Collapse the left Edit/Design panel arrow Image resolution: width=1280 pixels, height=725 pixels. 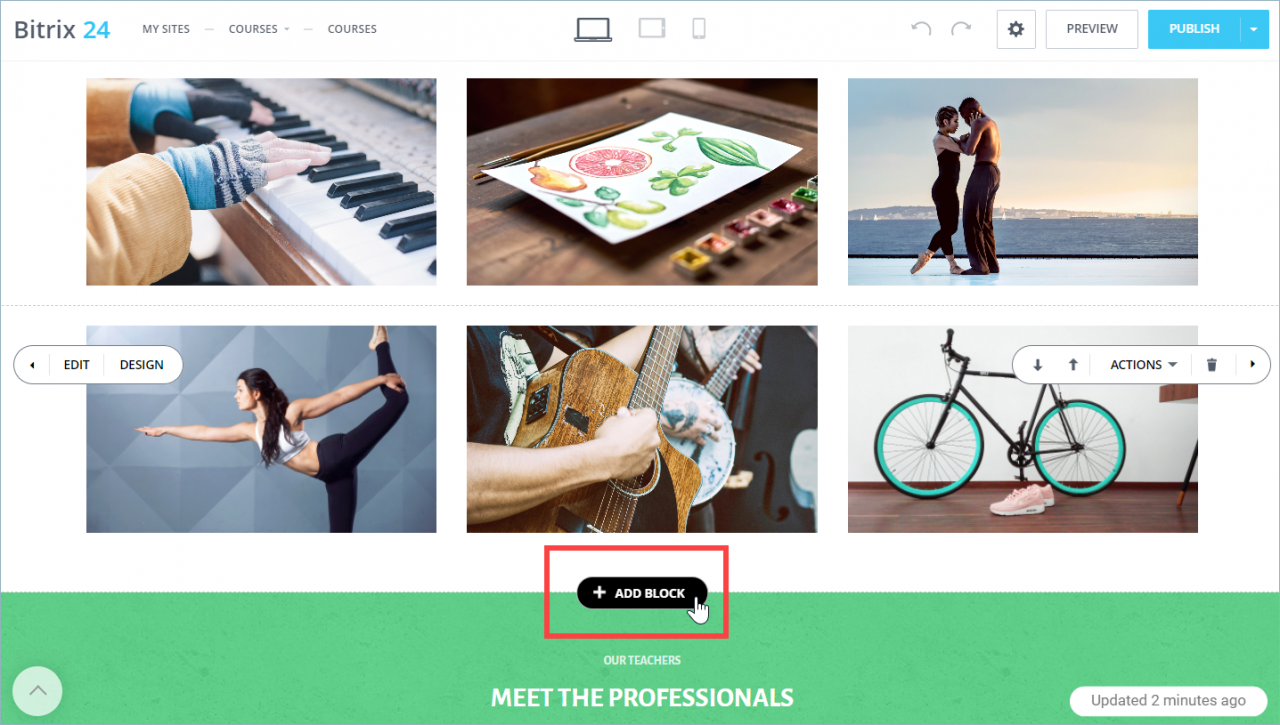pyautogui.click(x=32, y=365)
